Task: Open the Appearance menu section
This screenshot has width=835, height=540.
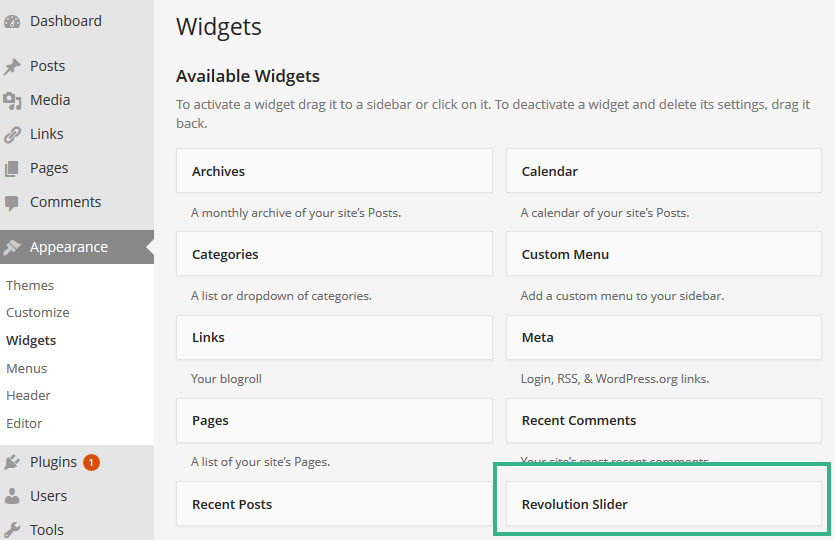Action: [x=68, y=247]
